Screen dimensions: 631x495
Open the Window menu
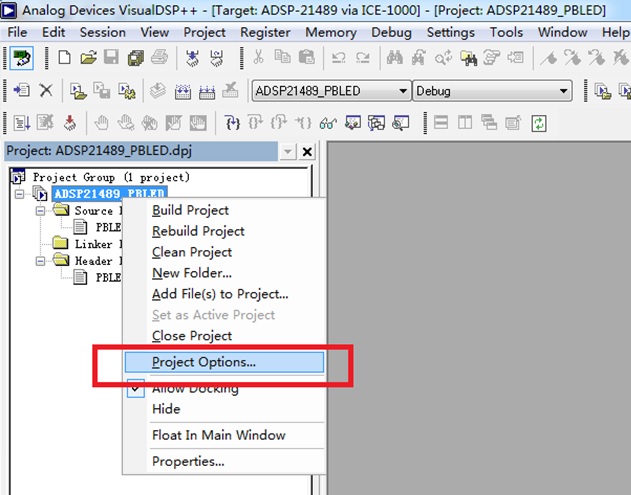click(563, 32)
